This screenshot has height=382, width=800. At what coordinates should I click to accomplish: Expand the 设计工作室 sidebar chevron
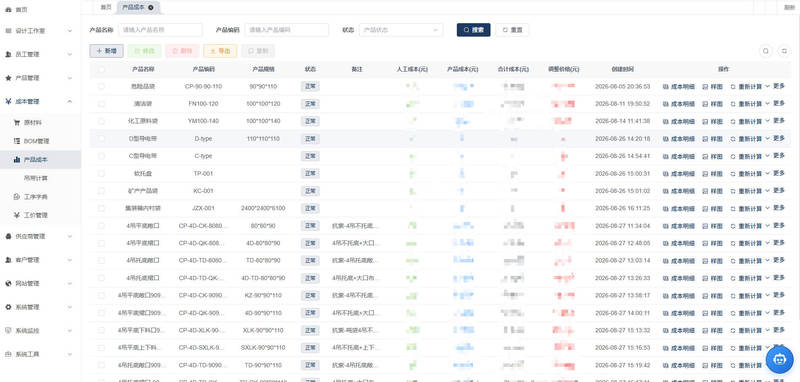[70, 31]
